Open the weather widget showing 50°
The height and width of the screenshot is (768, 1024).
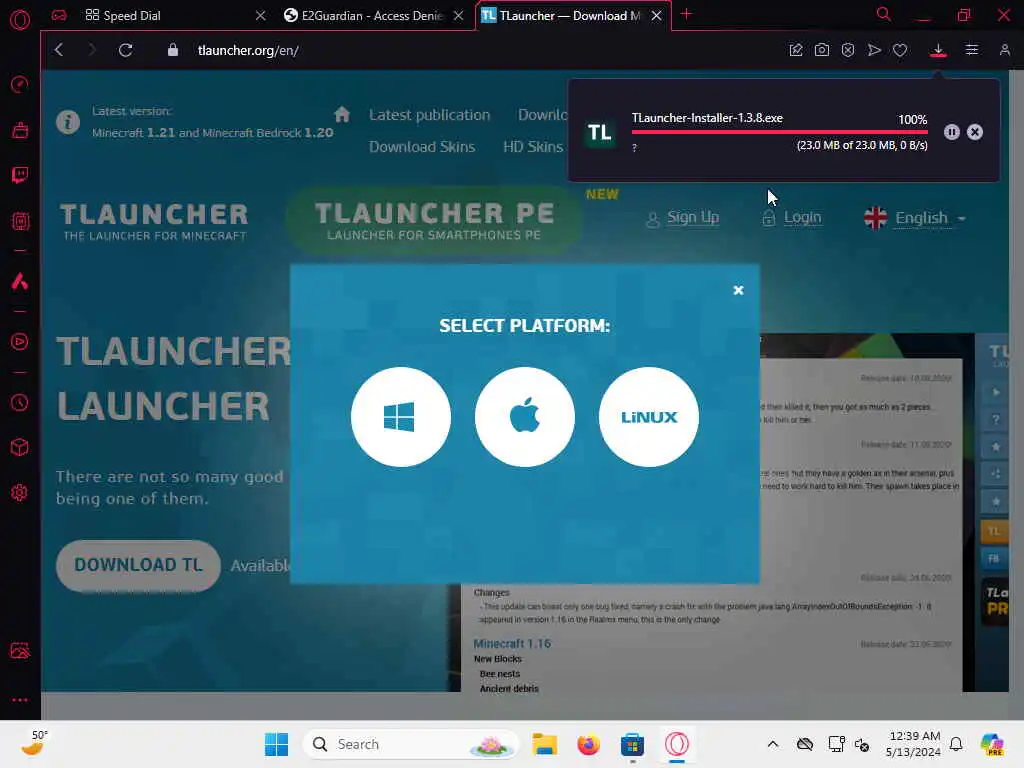pos(34,743)
